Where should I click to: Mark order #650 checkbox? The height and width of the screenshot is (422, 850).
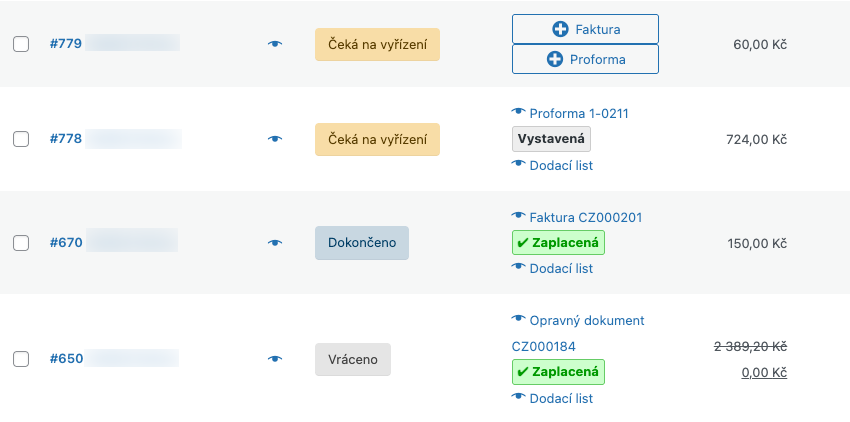click(x=21, y=359)
